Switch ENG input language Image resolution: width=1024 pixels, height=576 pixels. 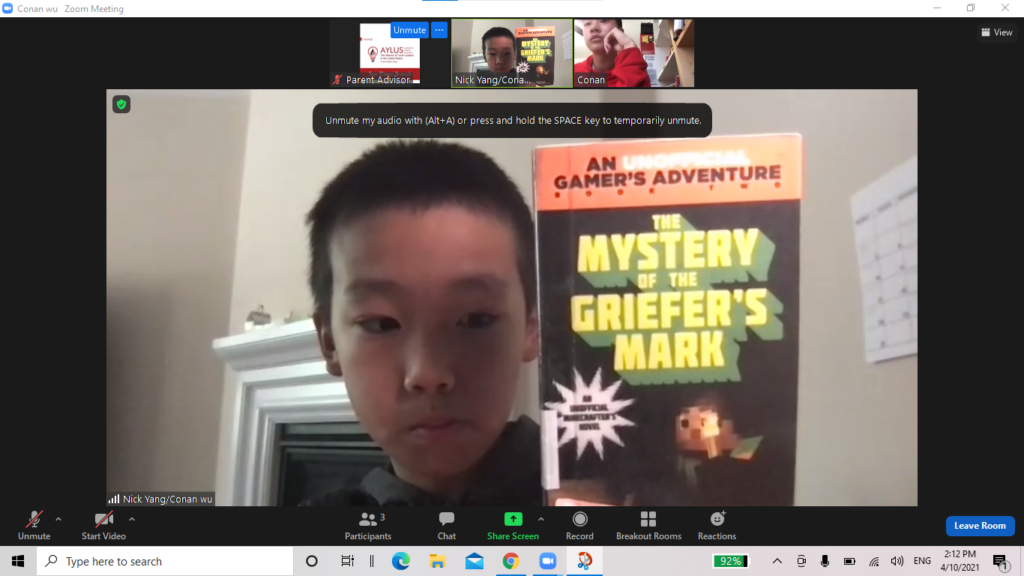[x=922, y=561]
